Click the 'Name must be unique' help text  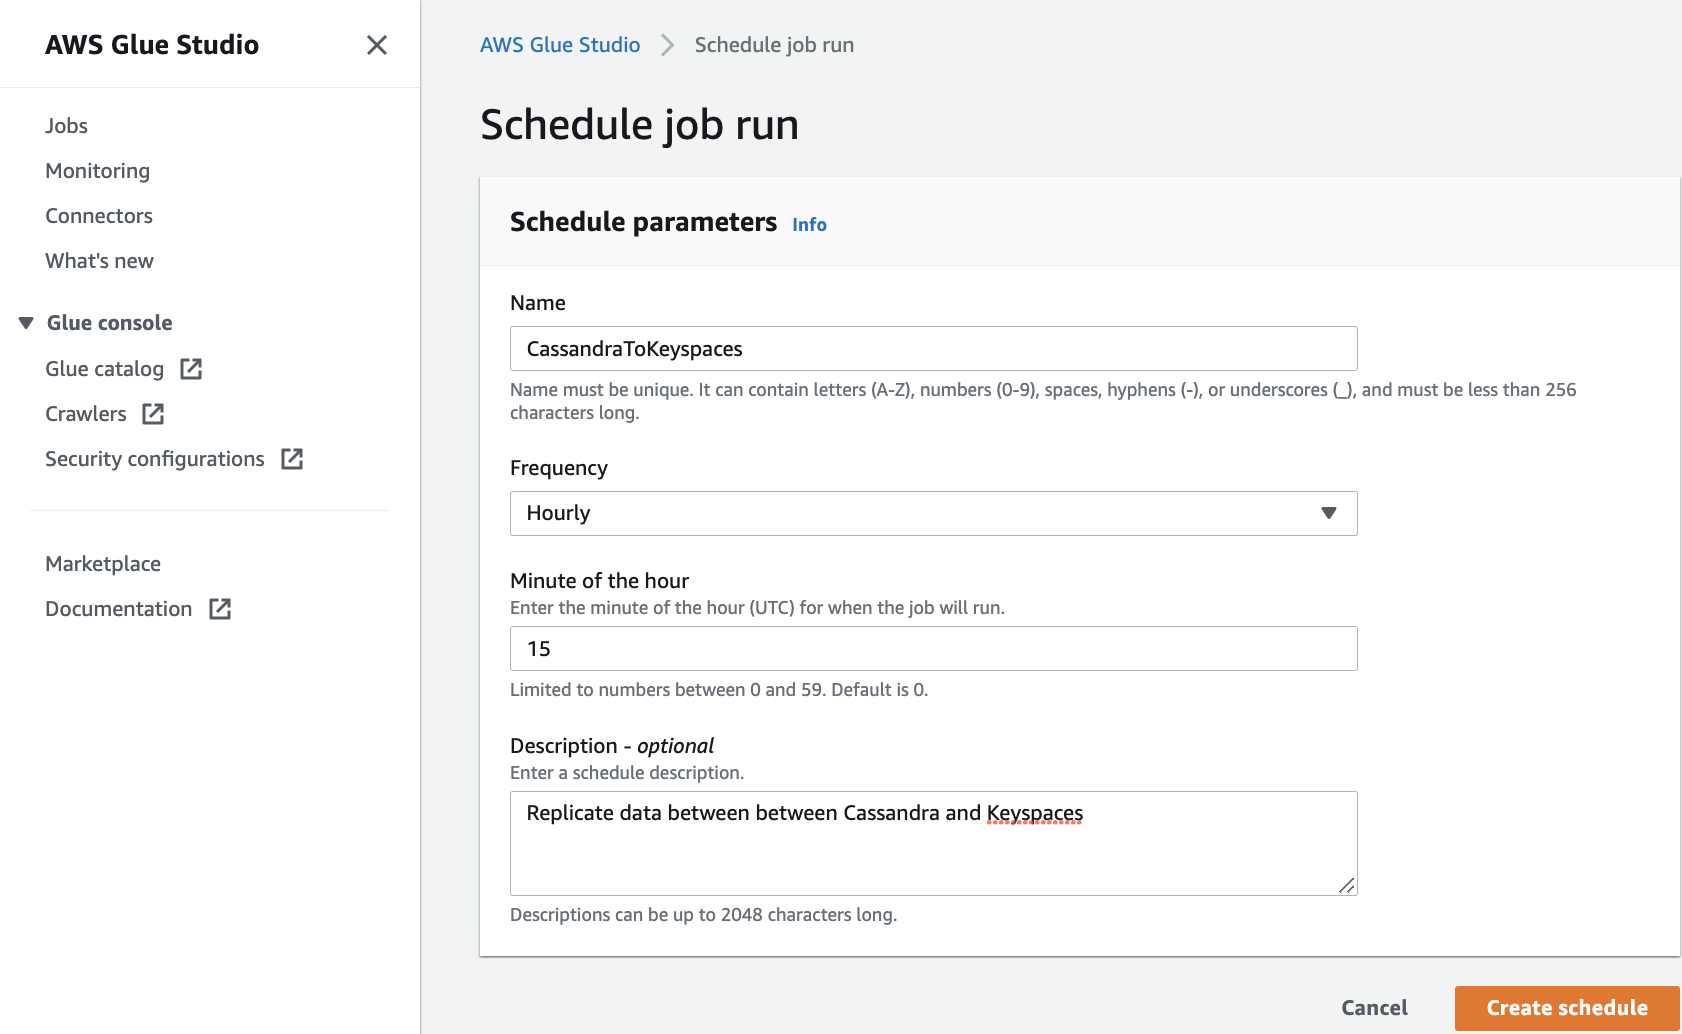[1043, 401]
